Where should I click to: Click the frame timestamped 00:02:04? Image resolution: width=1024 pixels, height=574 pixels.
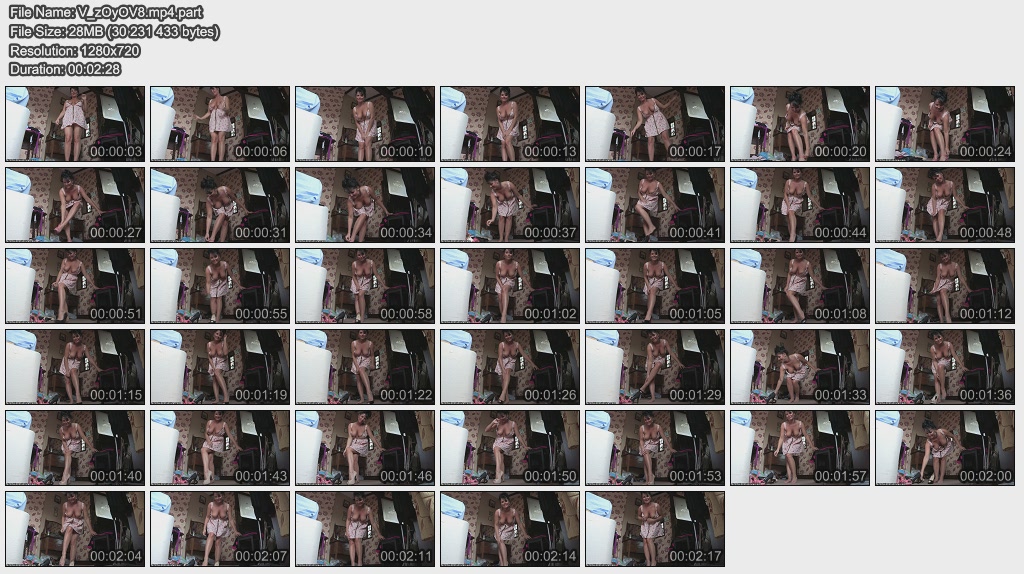click(x=75, y=529)
